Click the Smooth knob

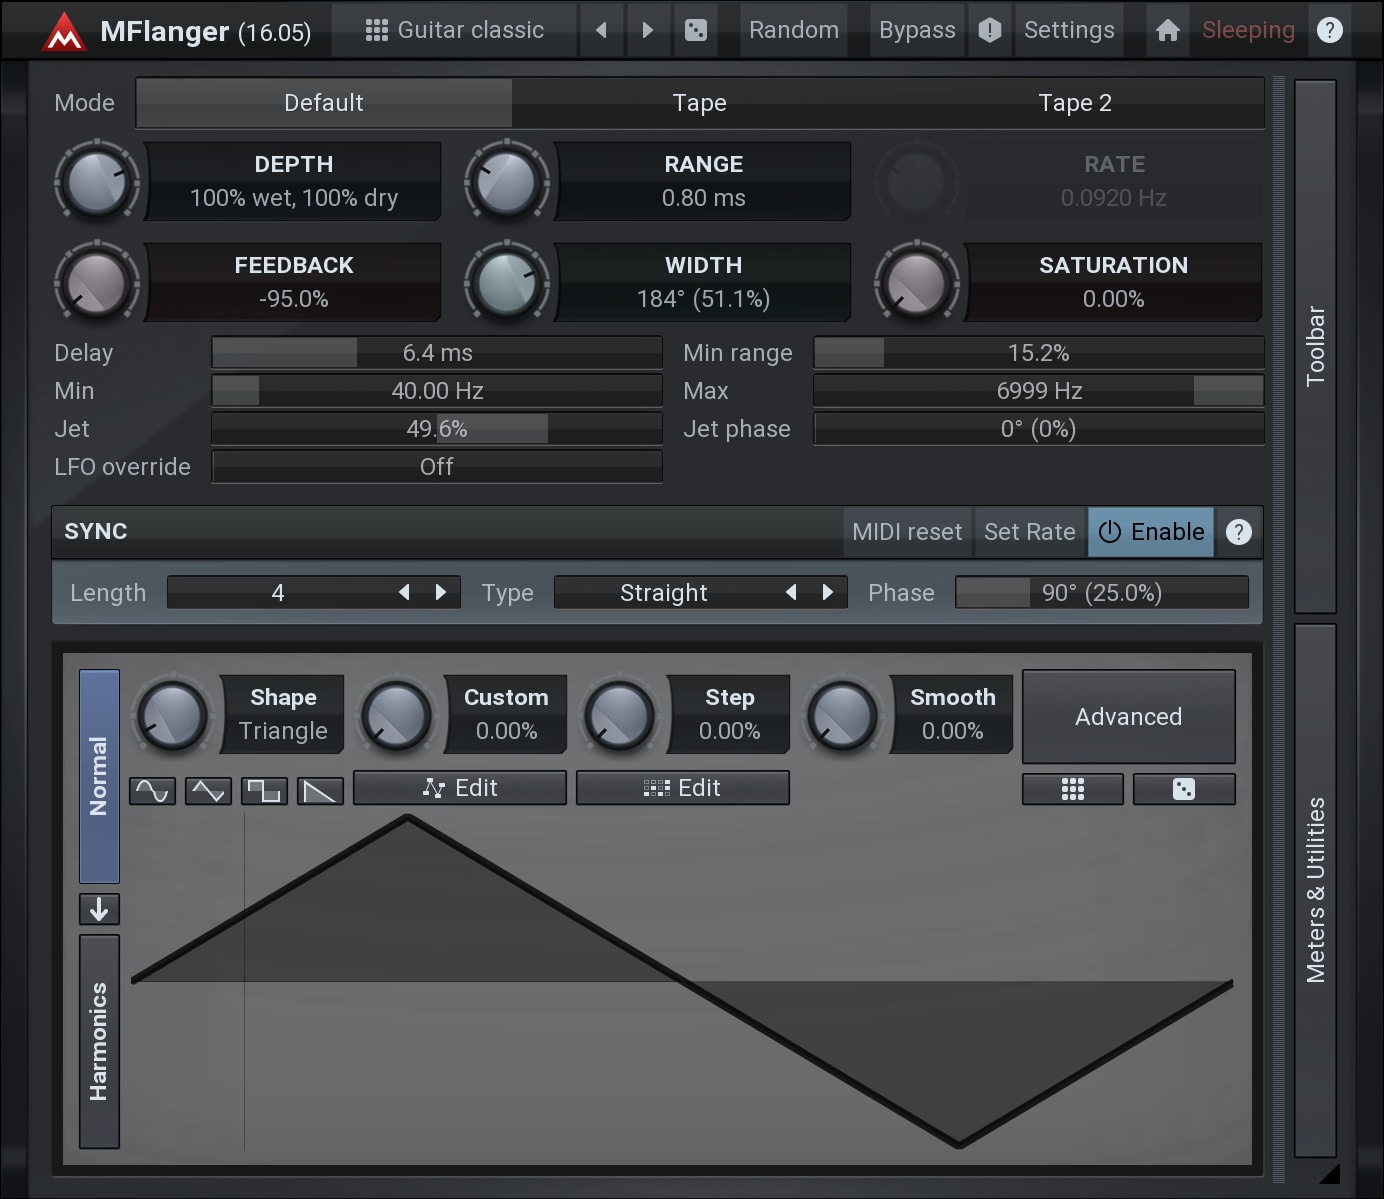coord(843,716)
